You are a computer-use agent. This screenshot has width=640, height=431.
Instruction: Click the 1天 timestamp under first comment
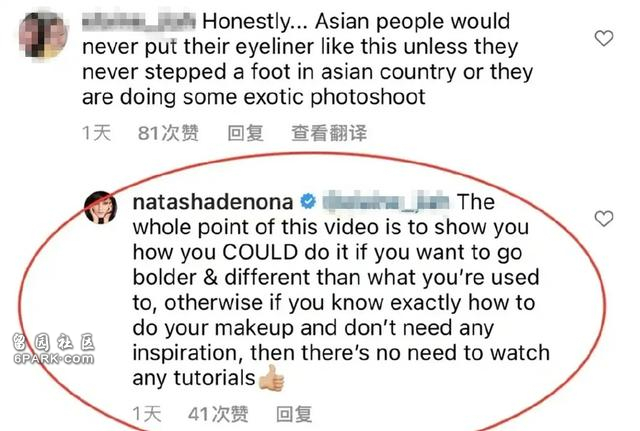pos(97,133)
